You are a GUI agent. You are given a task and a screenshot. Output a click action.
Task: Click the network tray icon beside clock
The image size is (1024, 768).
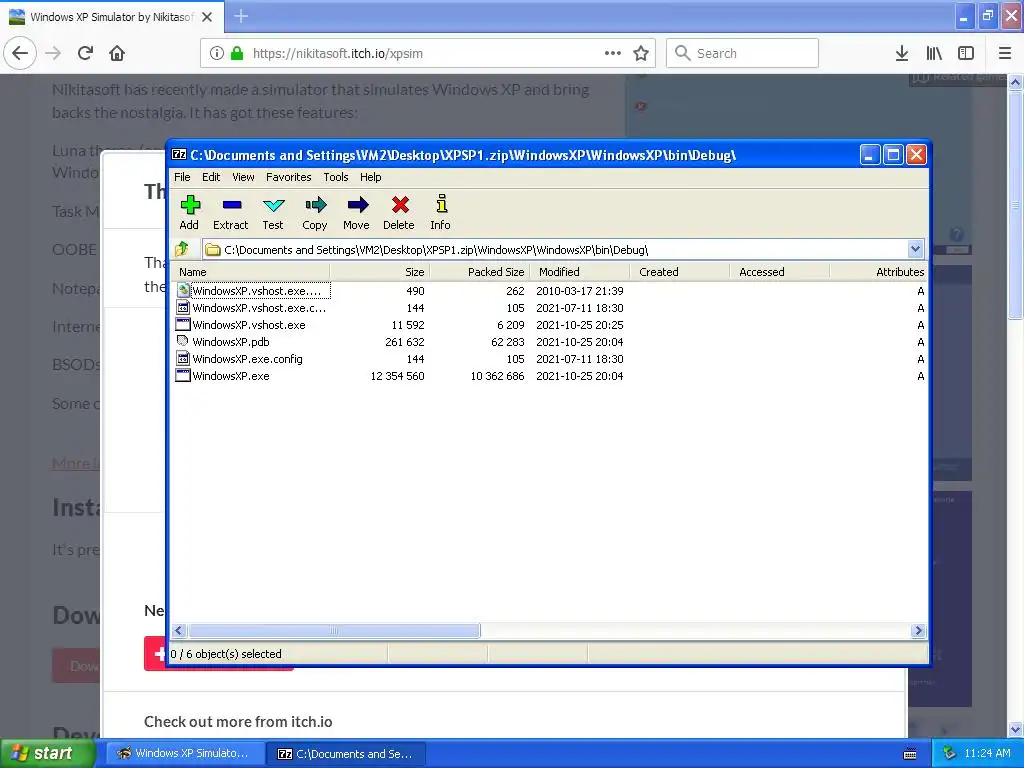(x=949, y=753)
